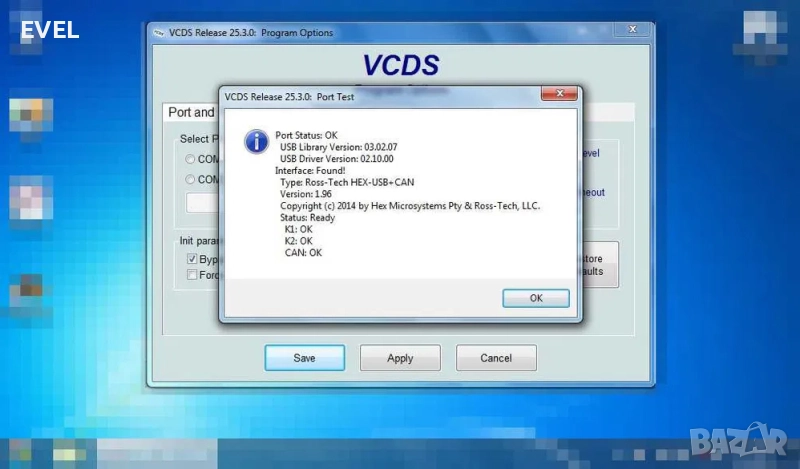This screenshot has width=800, height=469.
Task: Click the partially hidden Restore Defaults button
Action: 600,264
